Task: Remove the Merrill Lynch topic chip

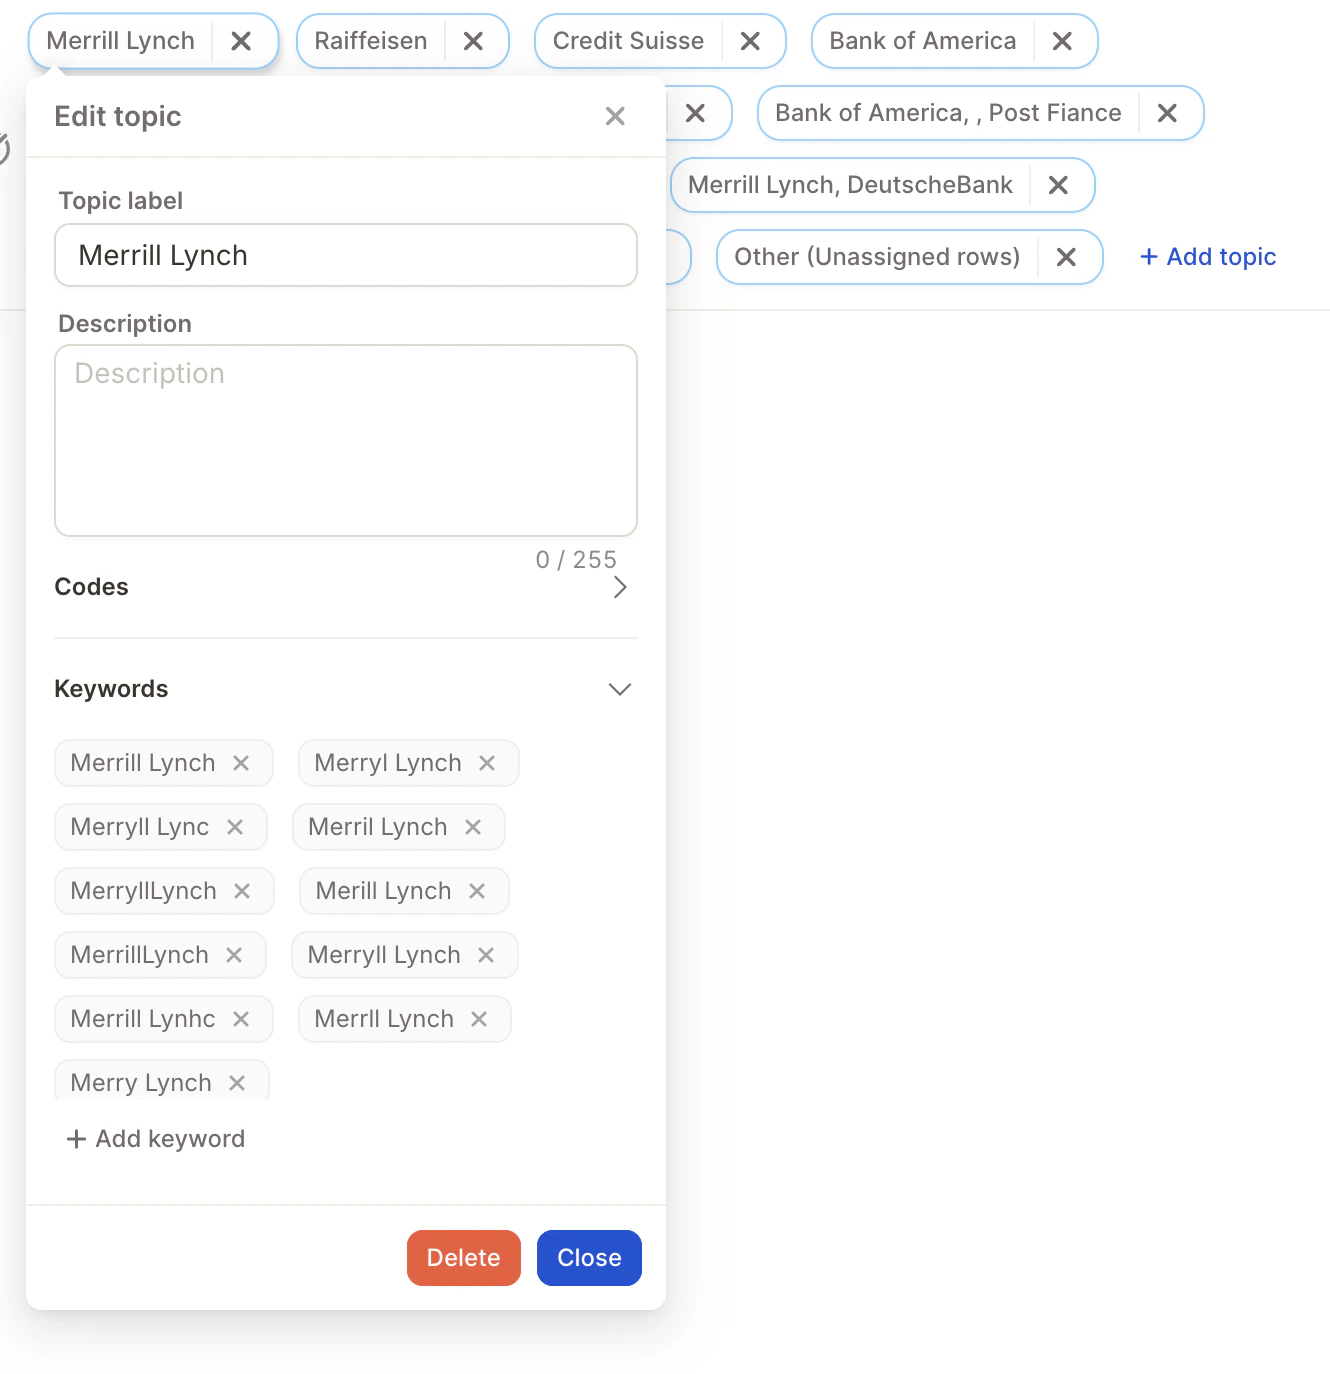Action: [x=241, y=41]
